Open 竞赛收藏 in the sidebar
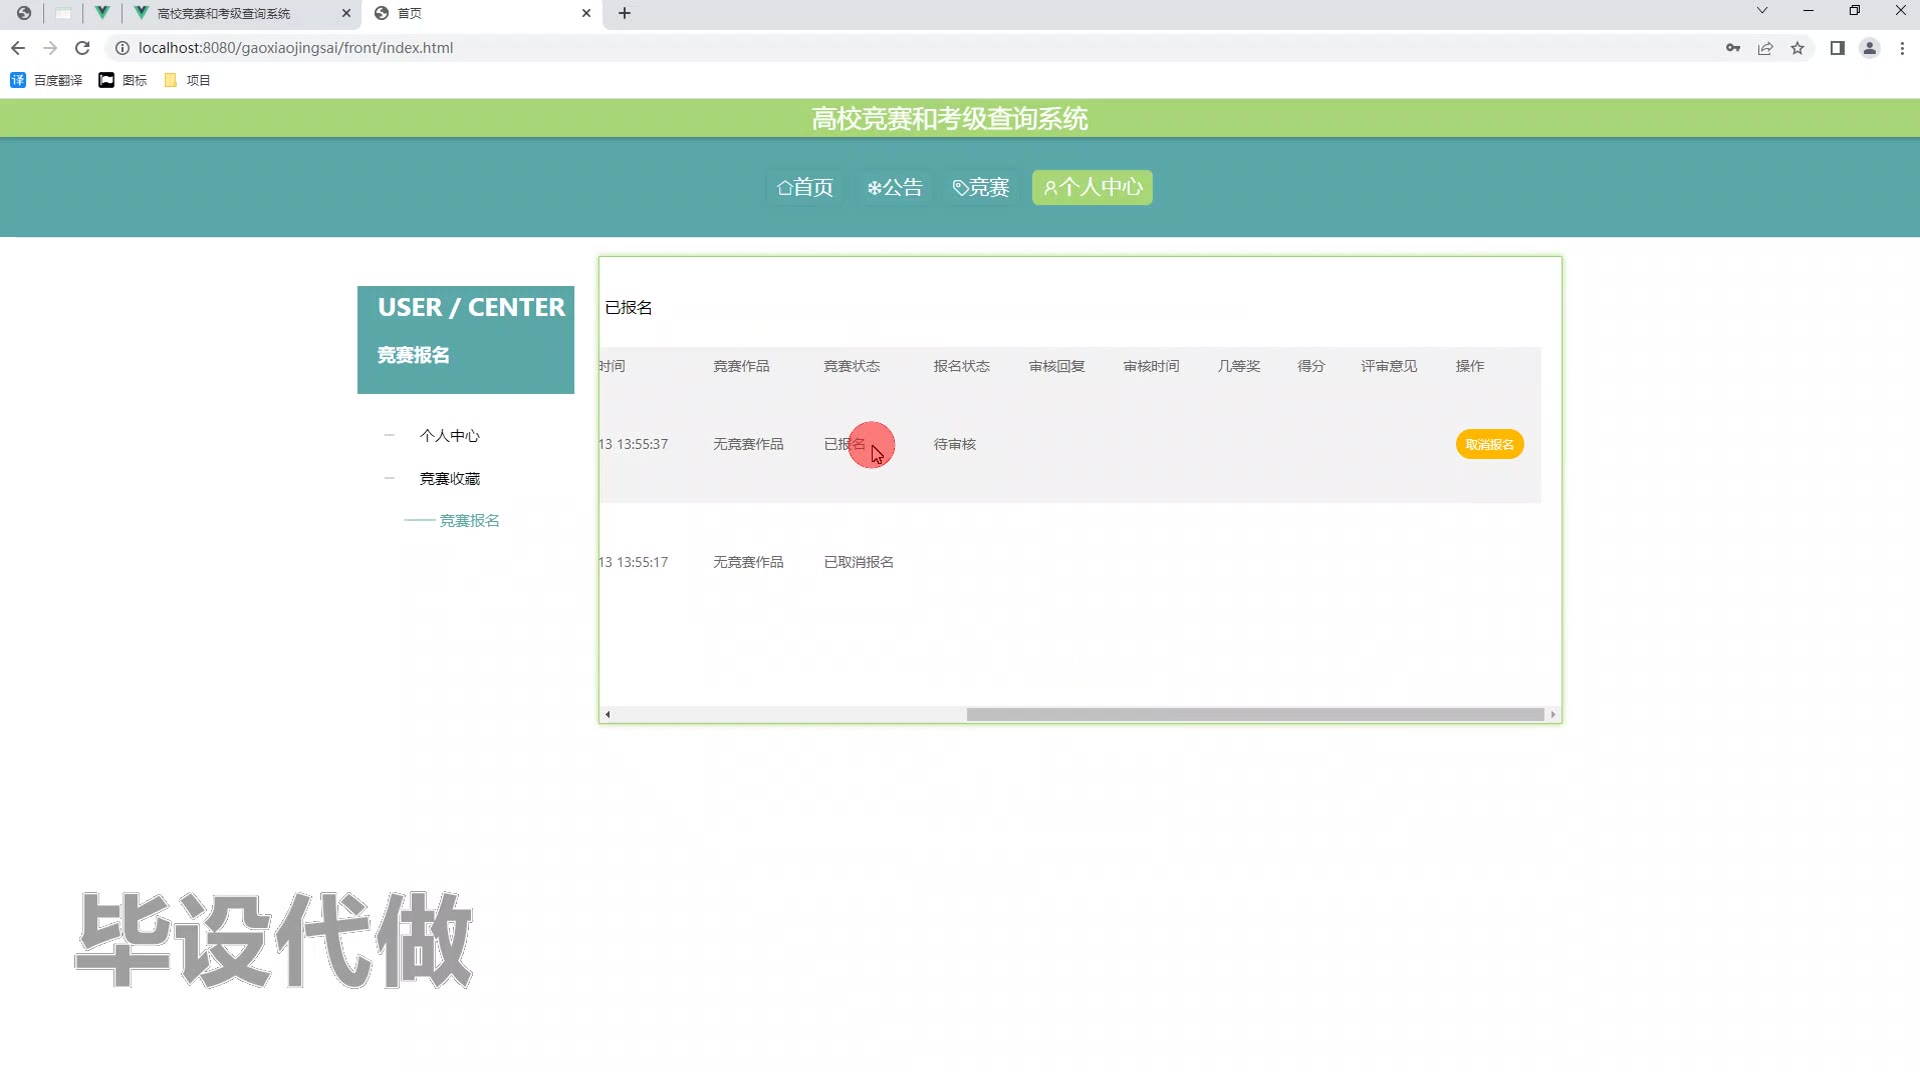Screen dimensions: 1920x1072 [450, 479]
